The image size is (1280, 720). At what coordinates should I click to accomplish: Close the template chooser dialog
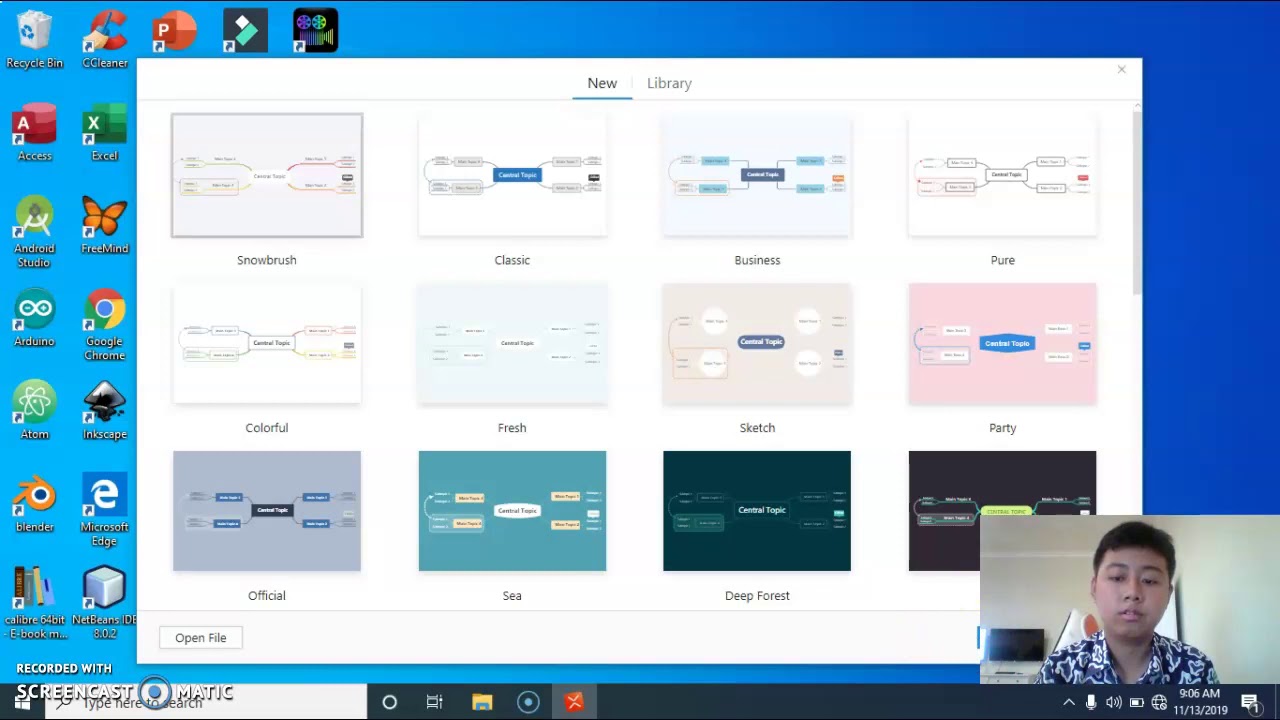(x=1121, y=69)
